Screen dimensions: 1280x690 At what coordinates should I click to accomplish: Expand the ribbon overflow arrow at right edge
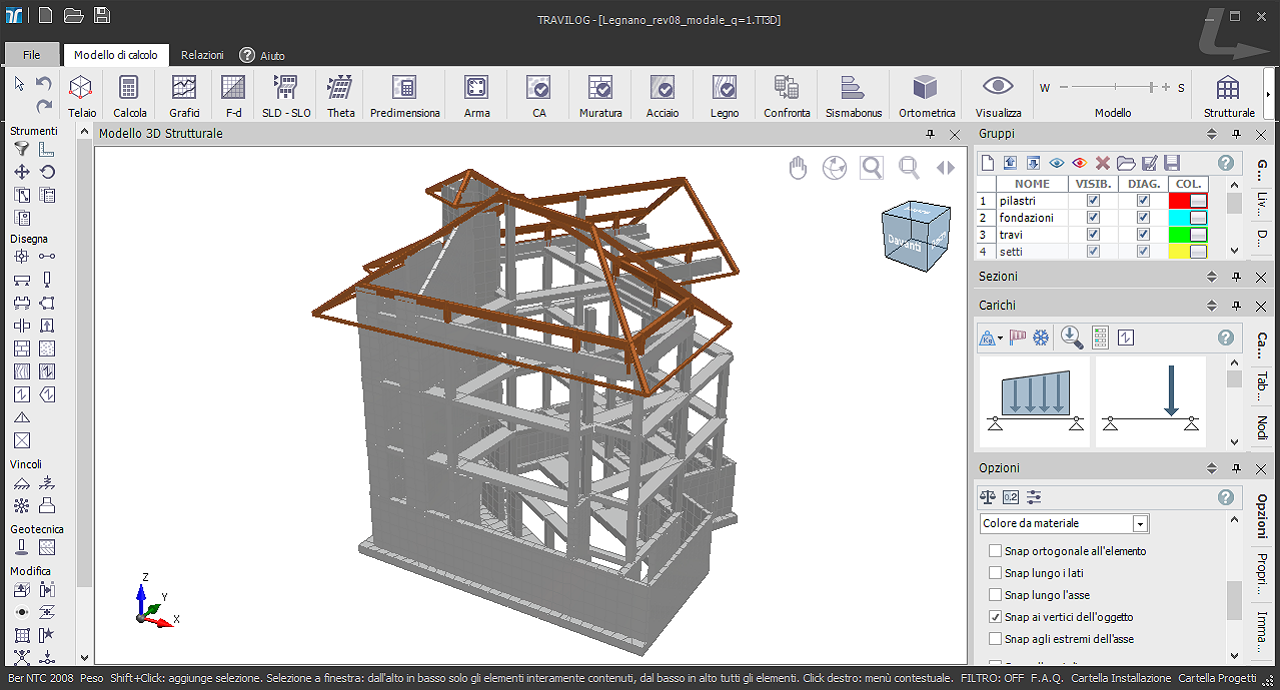point(1269,95)
